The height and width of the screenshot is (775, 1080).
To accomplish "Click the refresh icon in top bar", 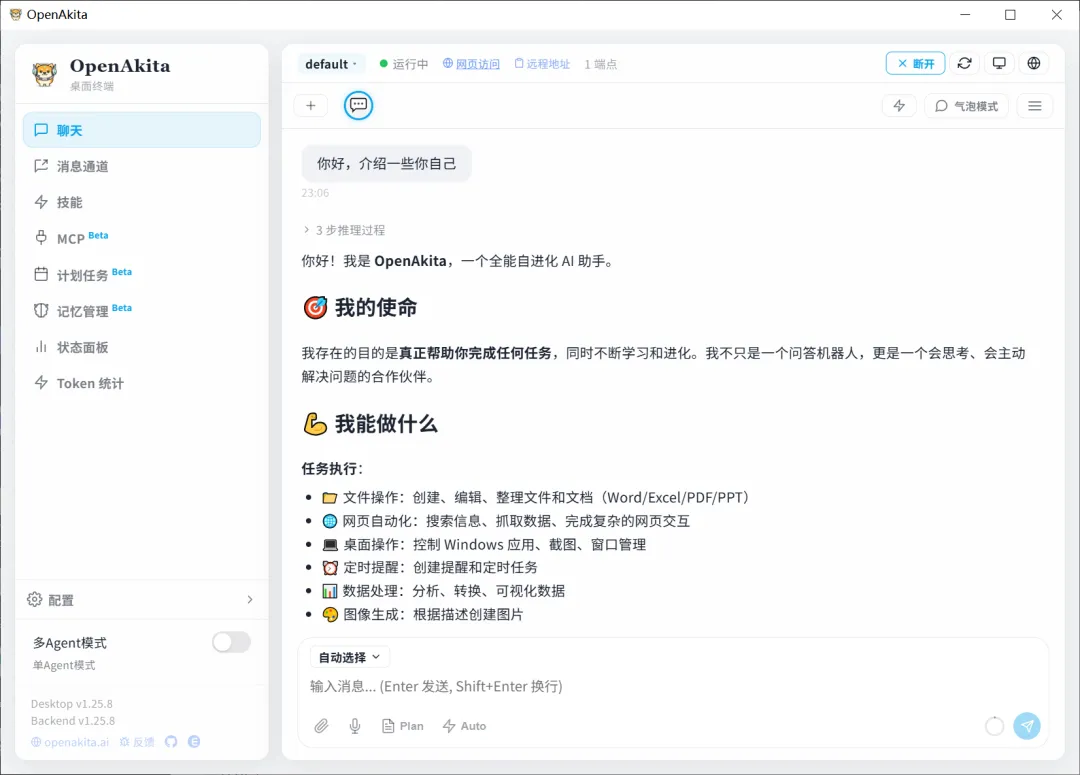I will coord(964,63).
